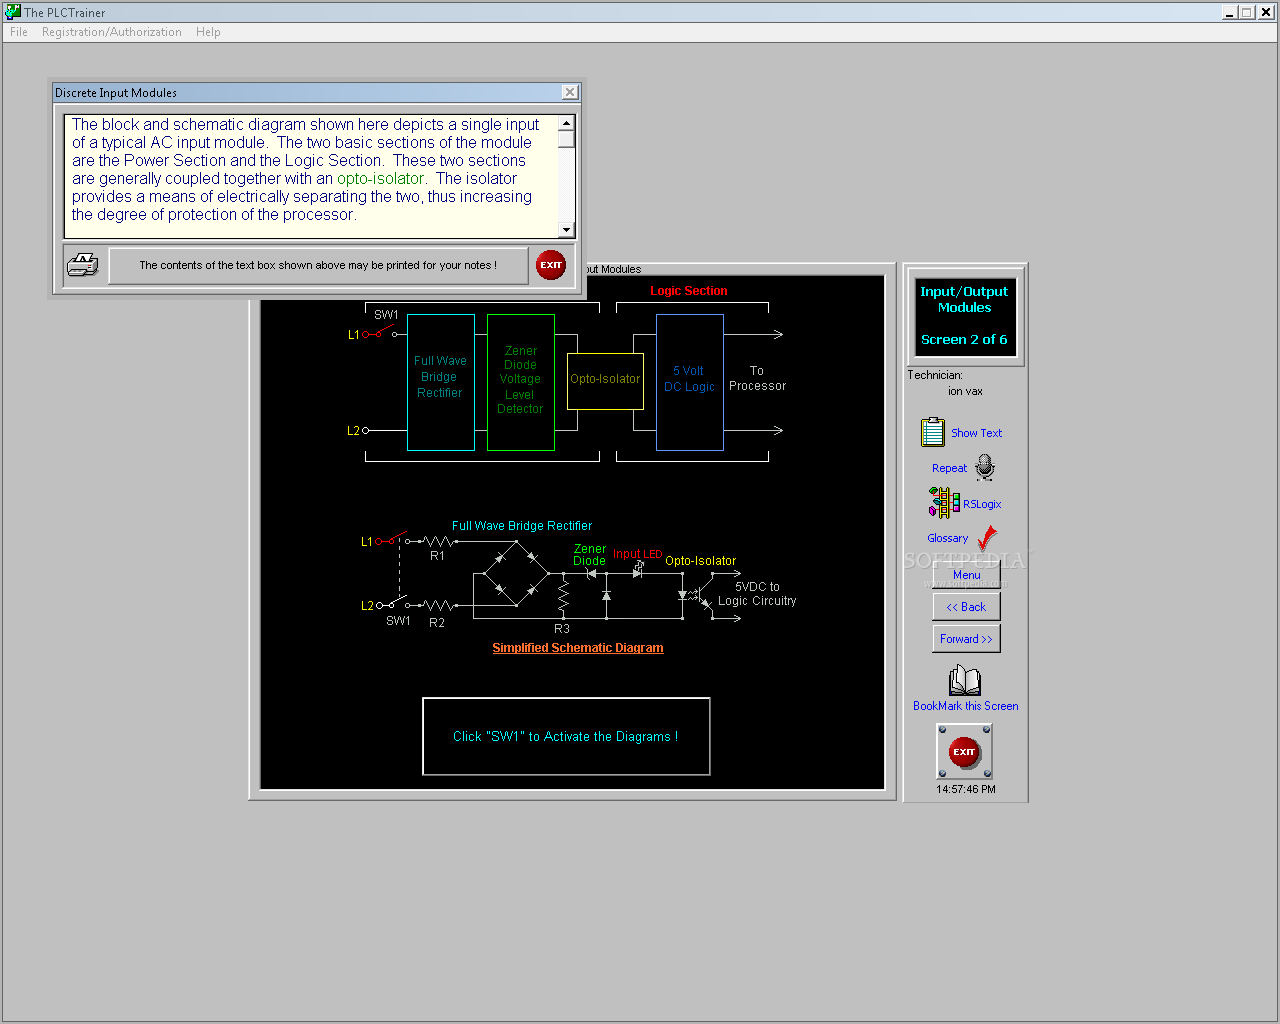Go to previous screen with Back button
Viewport: 1280px width, 1024px height.
(966, 607)
